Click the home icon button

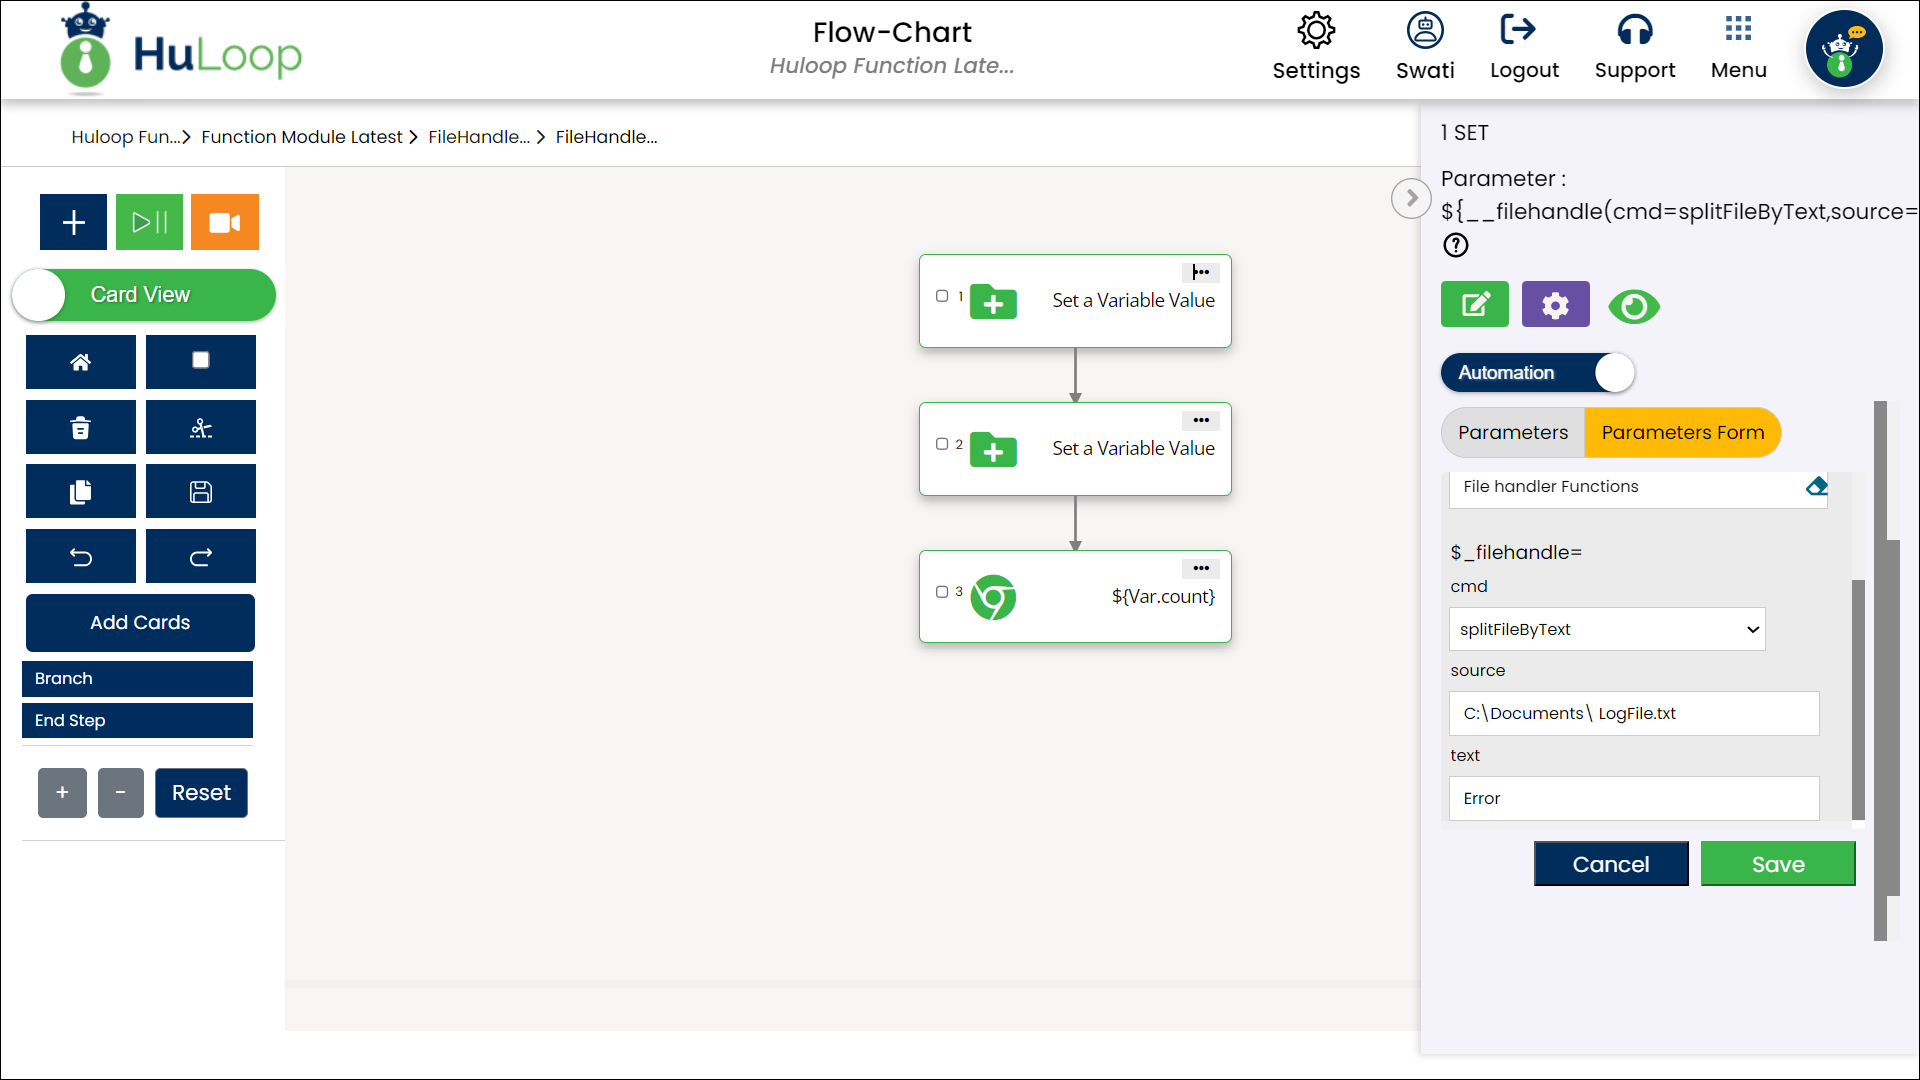(x=81, y=362)
